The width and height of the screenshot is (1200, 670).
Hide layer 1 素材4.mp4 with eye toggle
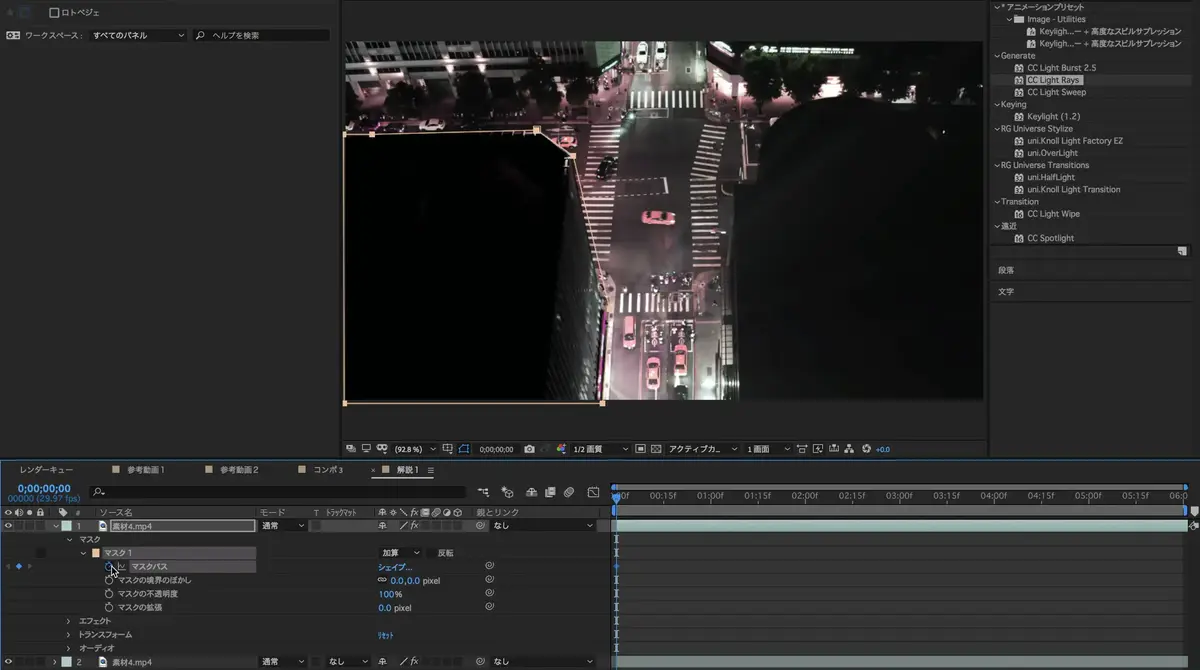point(8,525)
